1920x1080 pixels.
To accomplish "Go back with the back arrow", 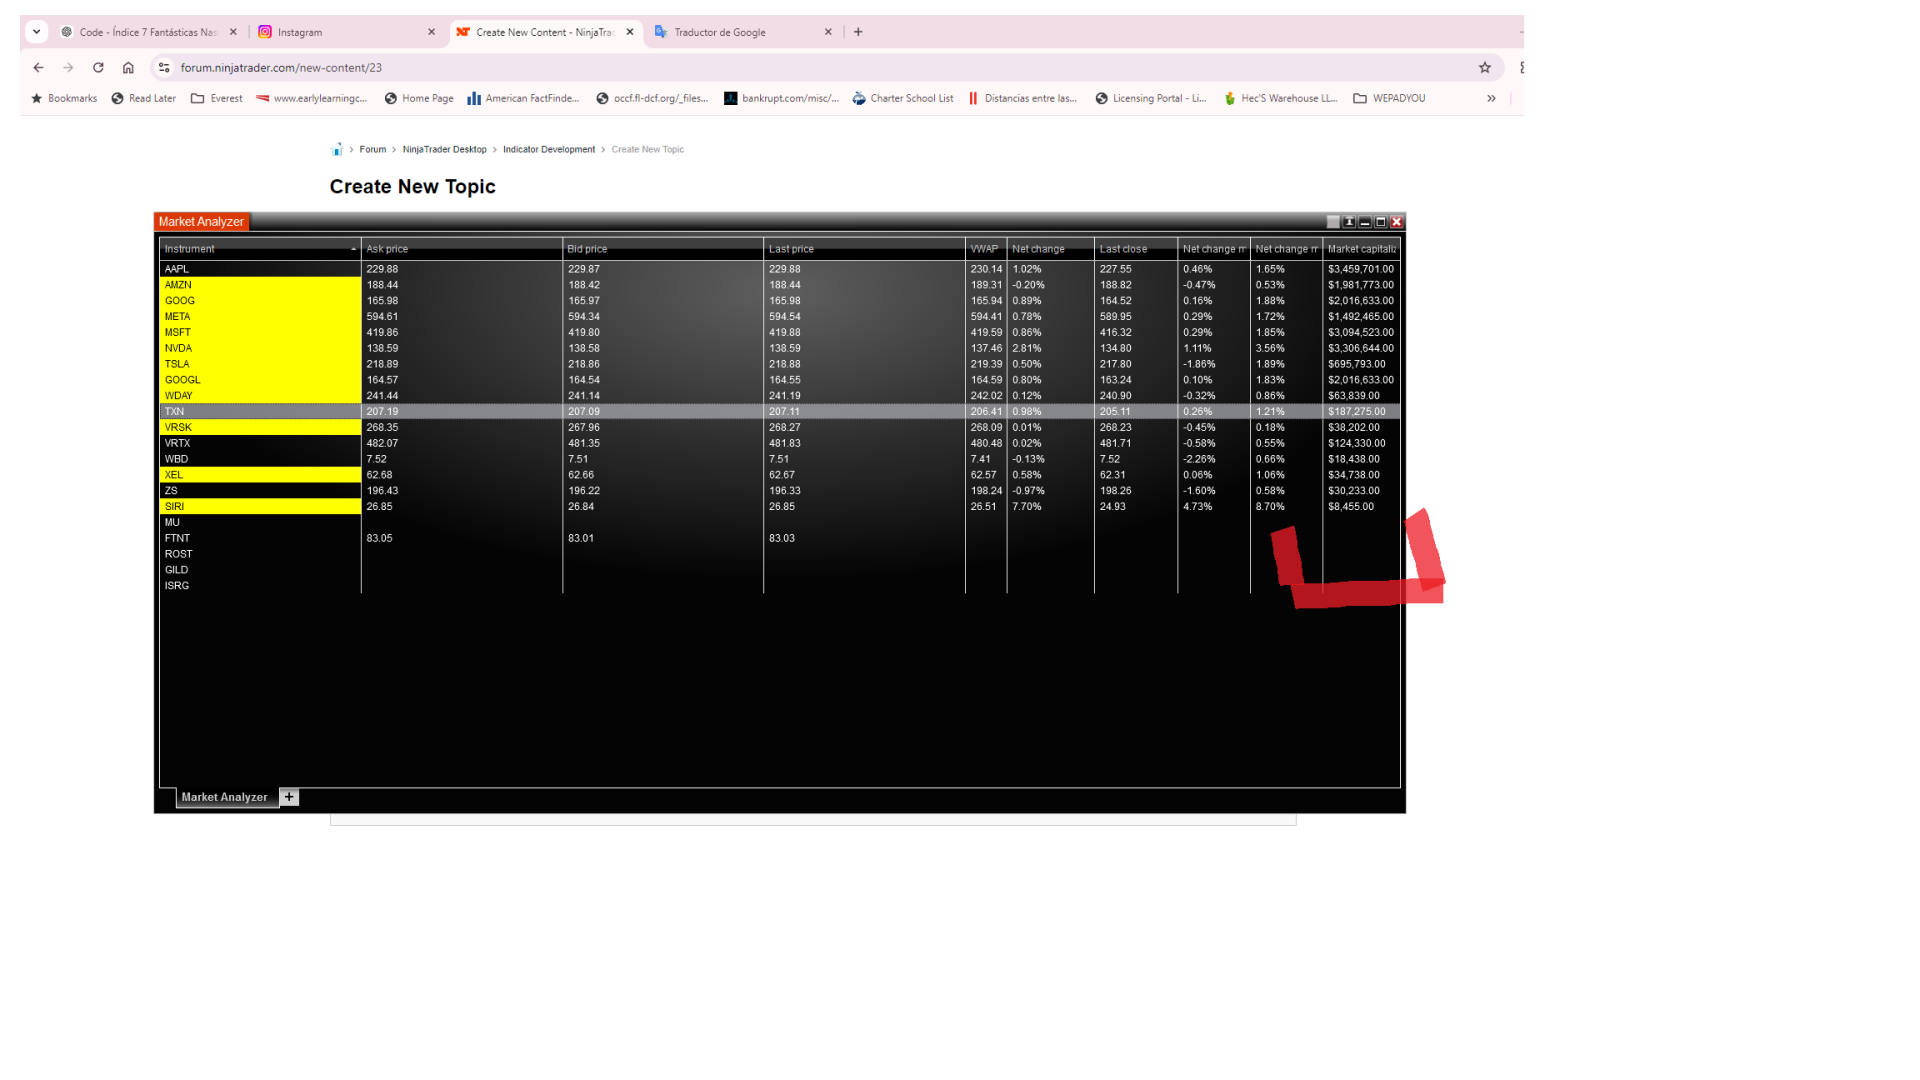I will pyautogui.click(x=38, y=68).
